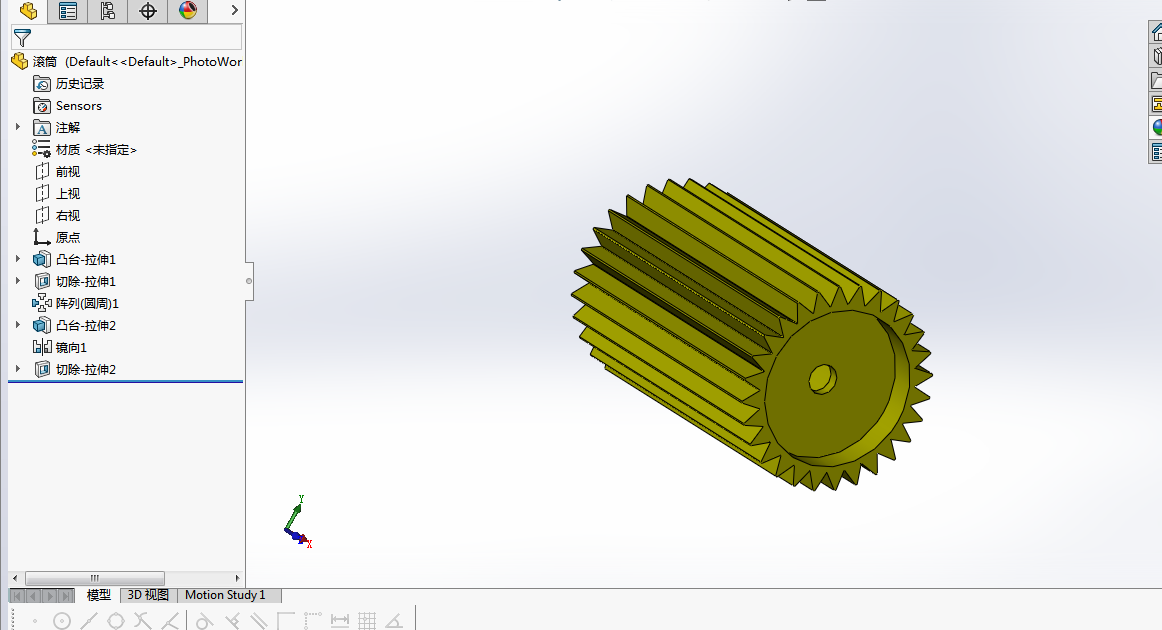The width and height of the screenshot is (1162, 630).
Task: Click the Tangent snap icon
Action: pyautogui.click(x=205, y=621)
